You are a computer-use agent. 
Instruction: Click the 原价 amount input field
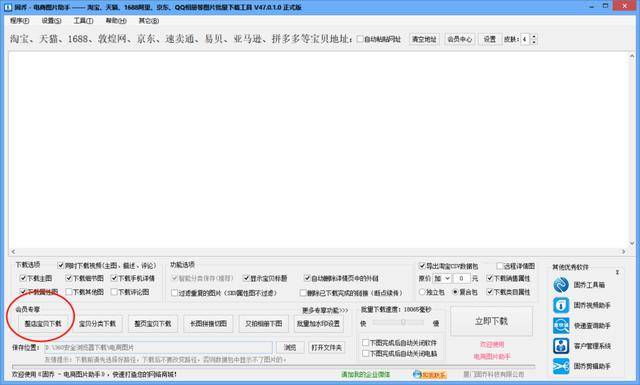click(x=462, y=278)
